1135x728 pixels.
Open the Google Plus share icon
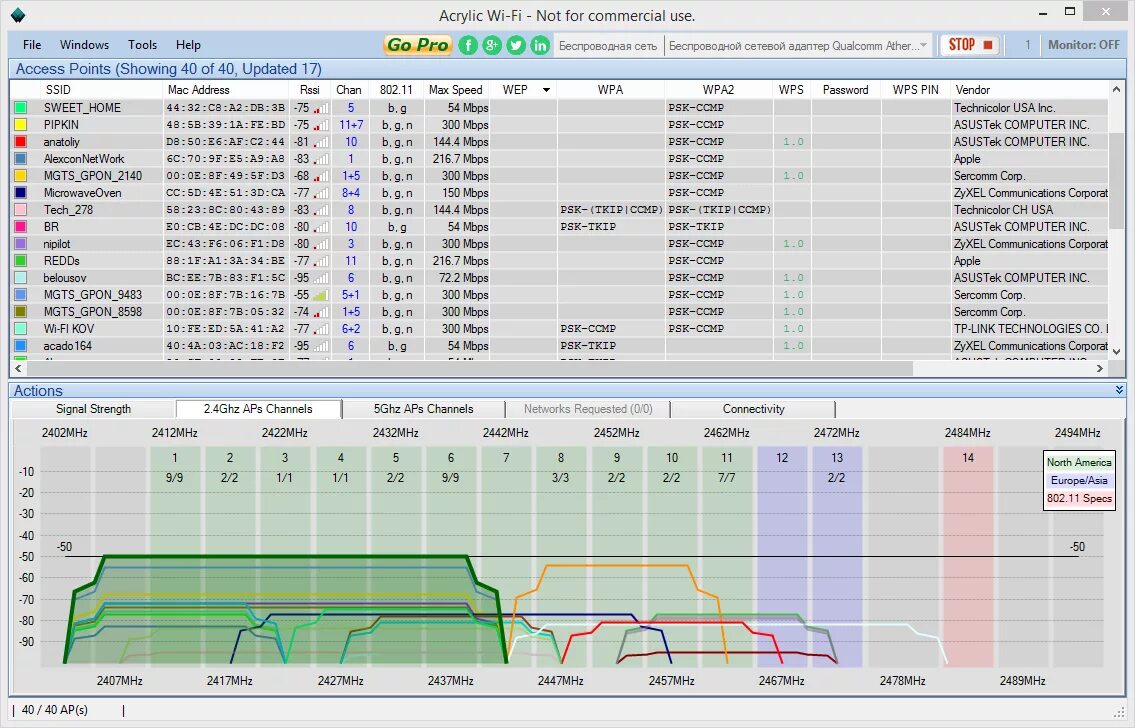click(x=492, y=45)
